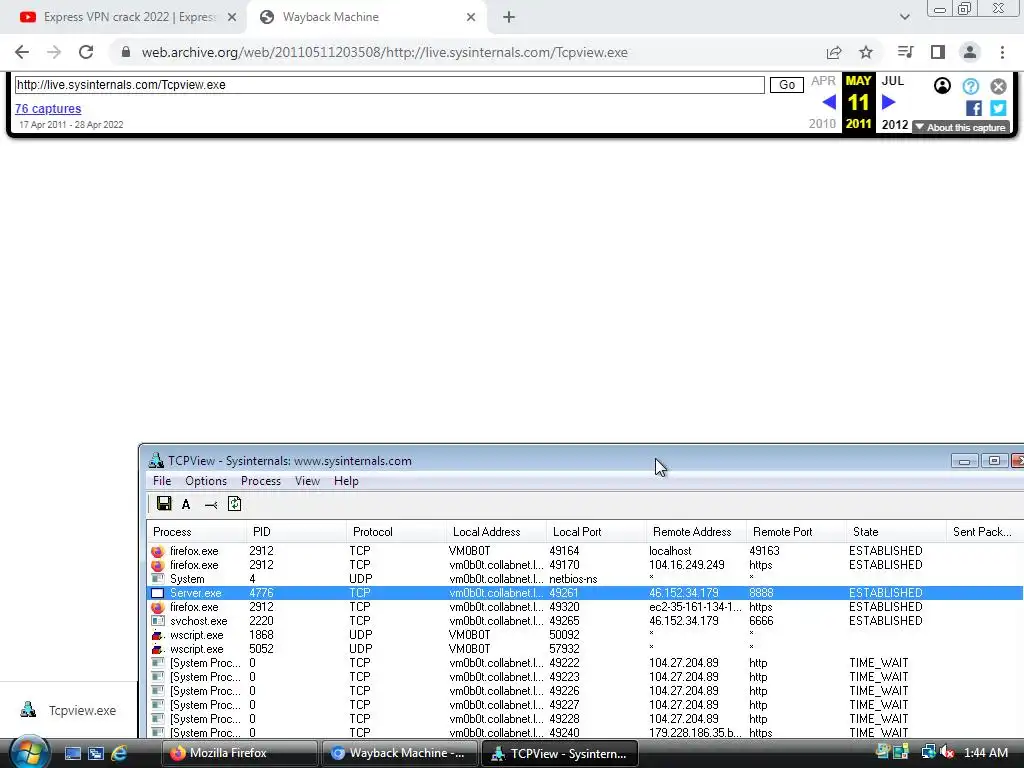Open the TCPView Options menu
Screen dimensions: 1024x768
point(206,481)
